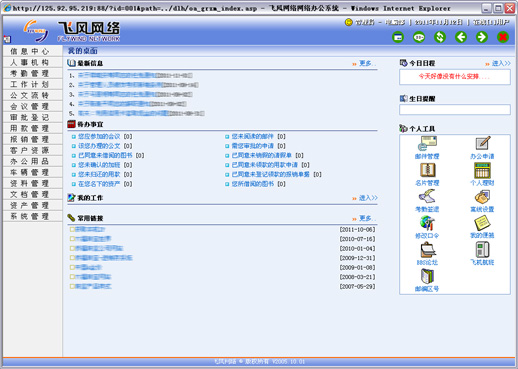Click the green refresh icon
This screenshot has height=369, width=518.
(x=440, y=37)
